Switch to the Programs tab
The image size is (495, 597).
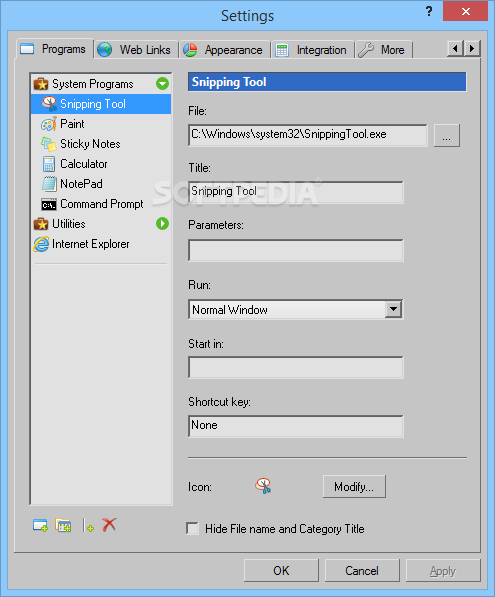point(55,49)
